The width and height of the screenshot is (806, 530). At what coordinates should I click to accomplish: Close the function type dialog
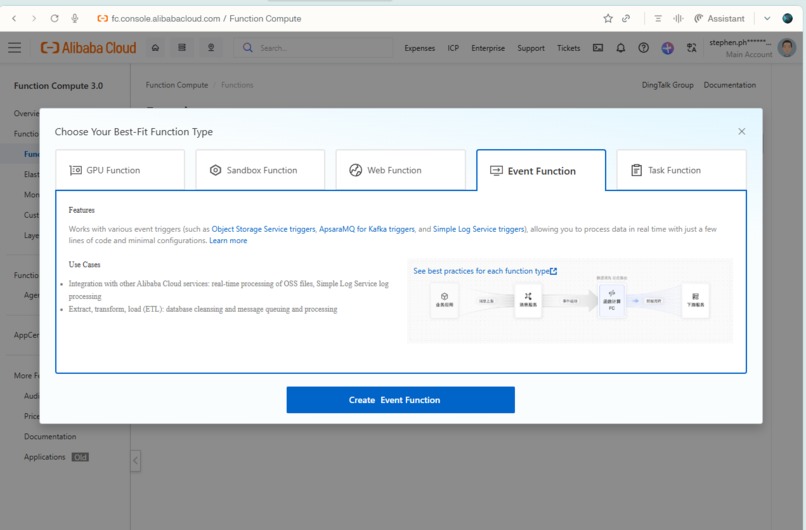pyautogui.click(x=742, y=132)
